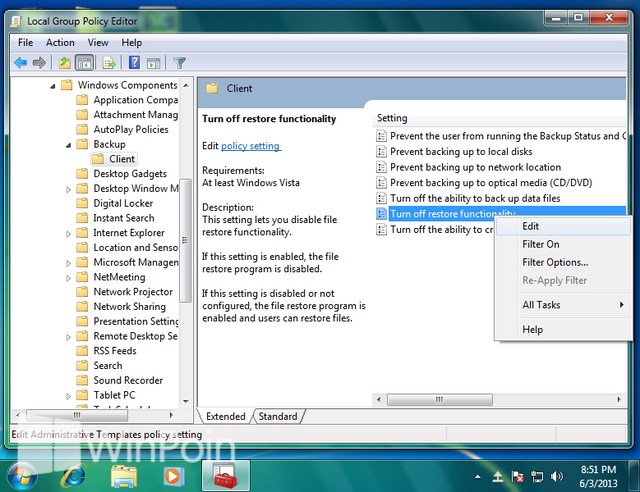Viewport: 640px width, 492px height.
Task: Open the Action menu
Action: click(x=60, y=42)
